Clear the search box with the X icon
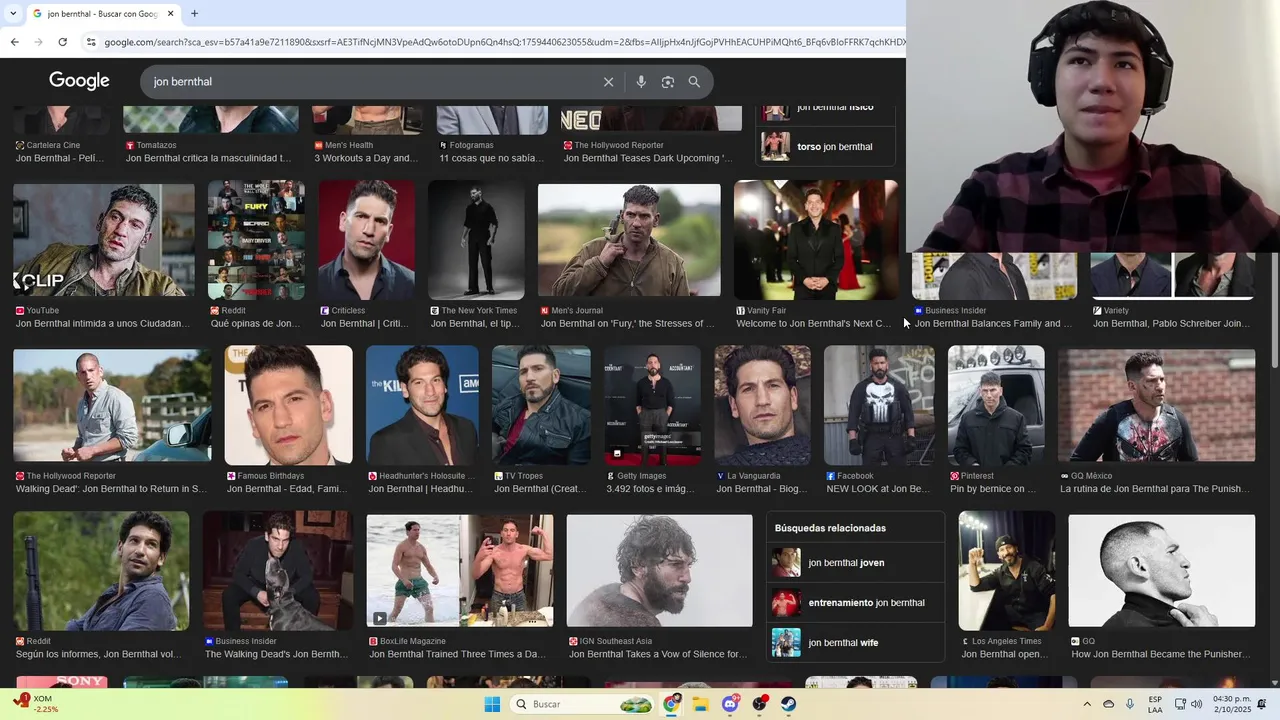The width and height of the screenshot is (1280, 720). pyautogui.click(x=608, y=82)
